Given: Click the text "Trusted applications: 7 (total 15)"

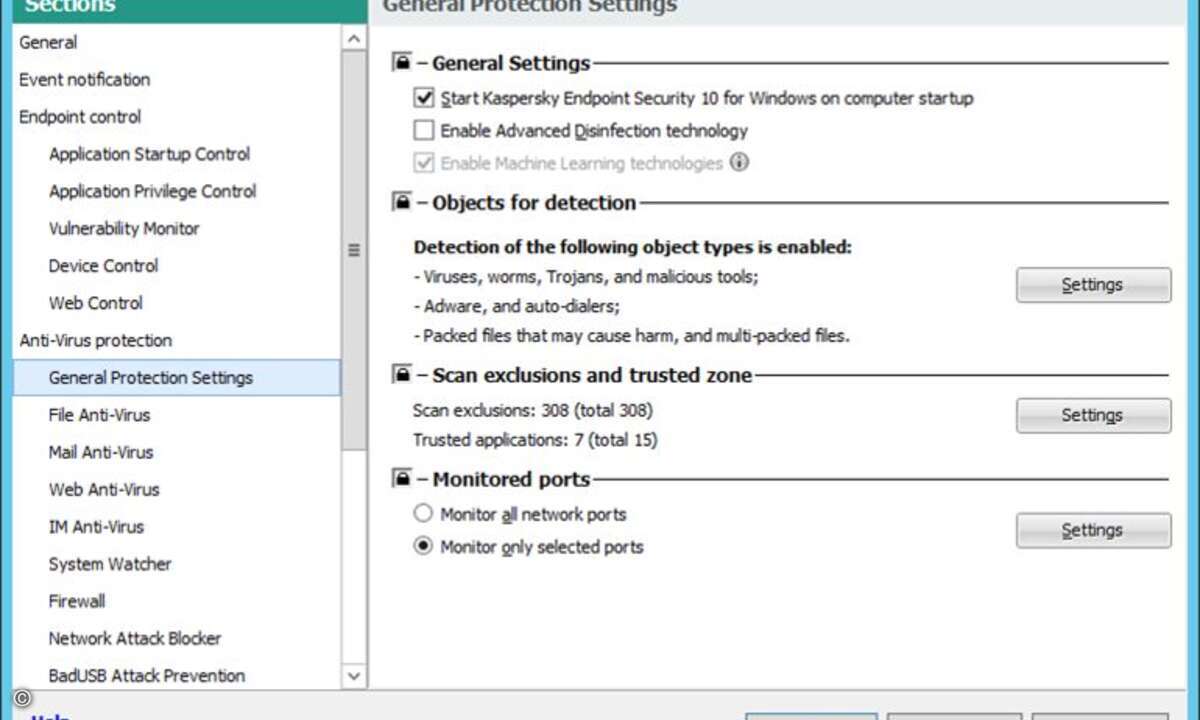Looking at the screenshot, I should pyautogui.click(x=535, y=440).
